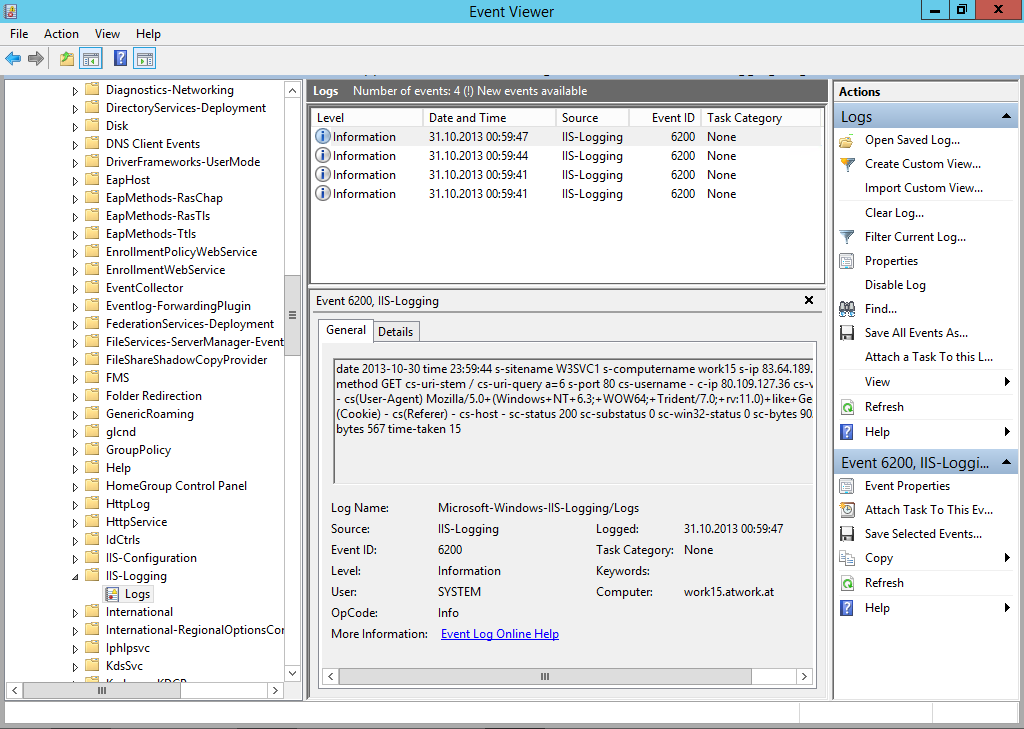Click the Back arrow toolbar icon
Viewport: 1024px width, 729px height.
click(x=13, y=59)
